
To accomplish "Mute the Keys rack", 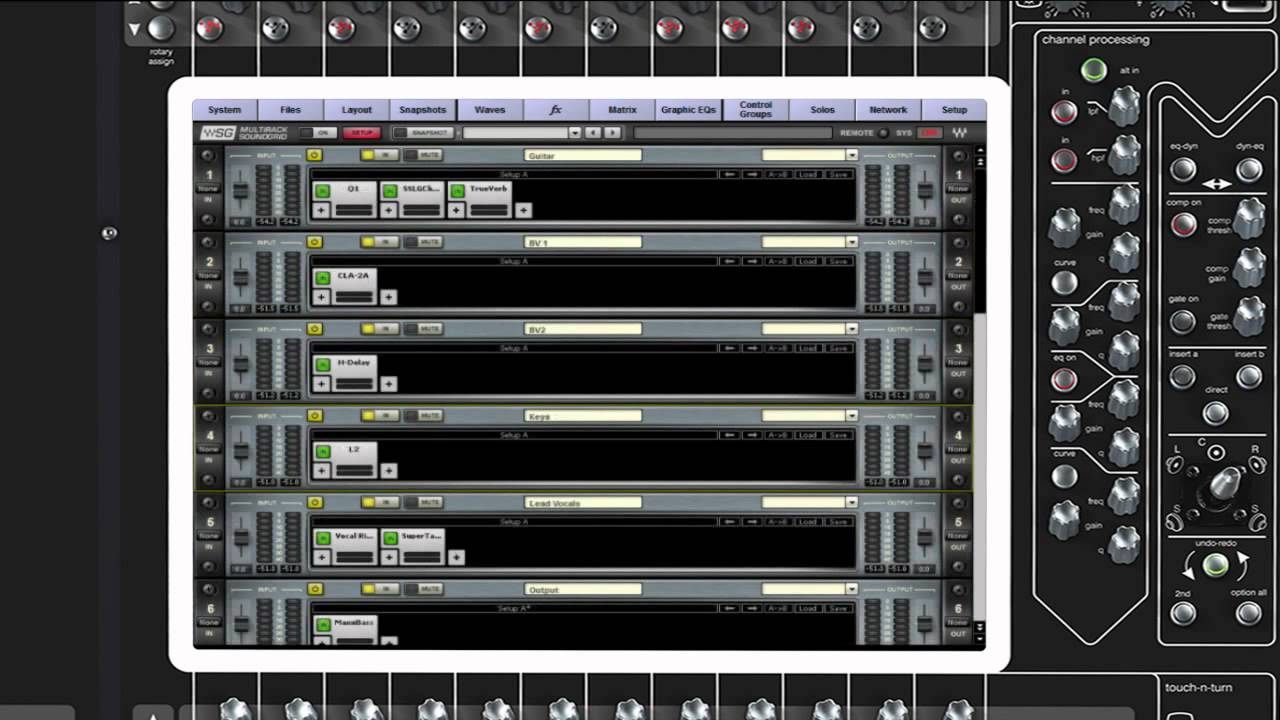I will click(424, 416).
